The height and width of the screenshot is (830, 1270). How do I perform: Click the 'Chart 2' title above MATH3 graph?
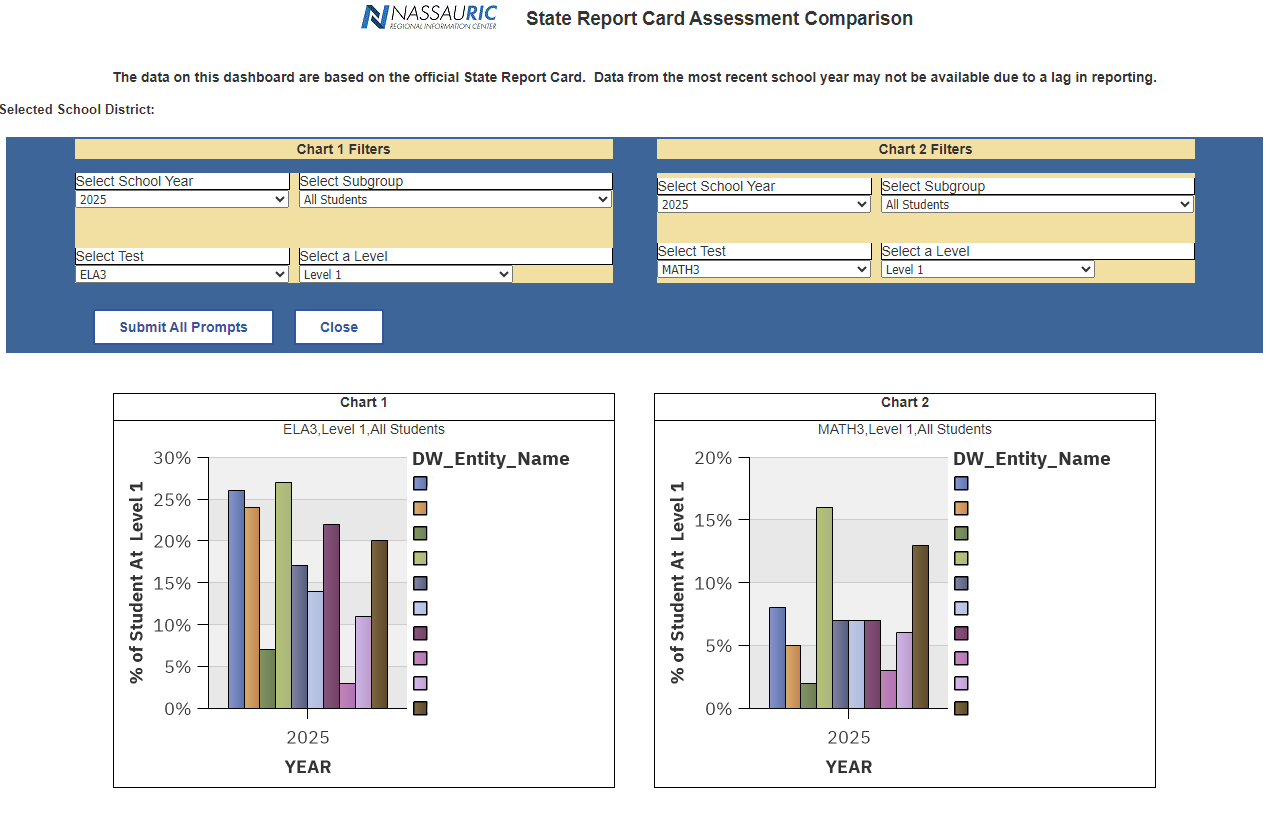click(905, 402)
